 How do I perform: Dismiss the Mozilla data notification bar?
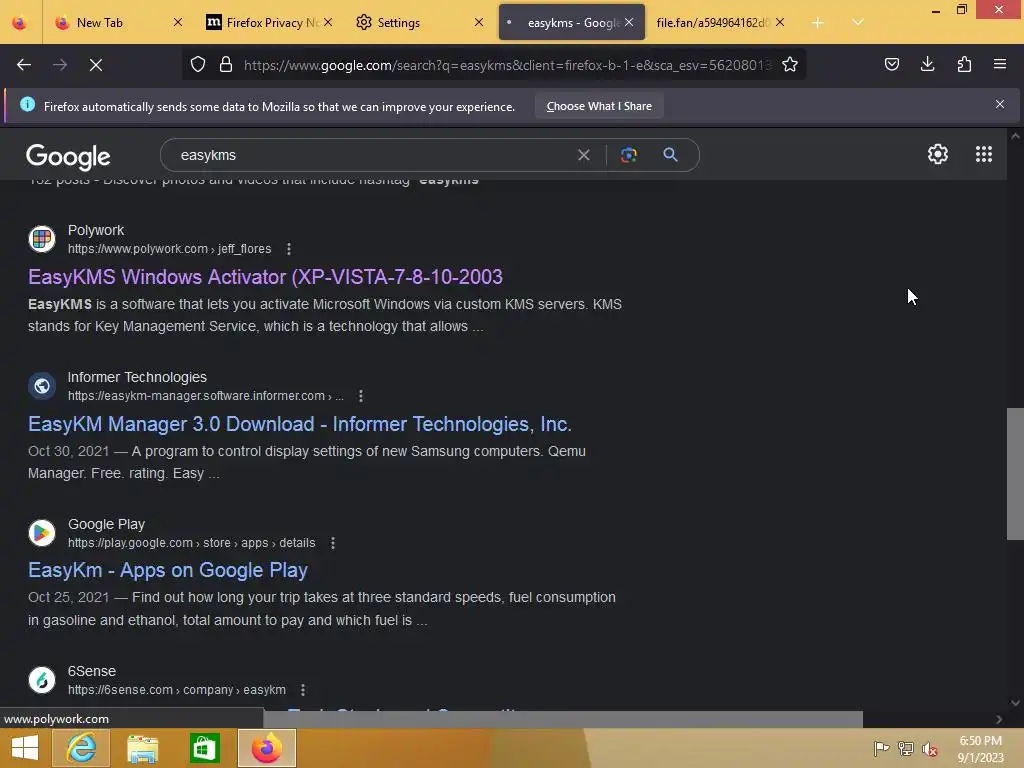click(1000, 104)
